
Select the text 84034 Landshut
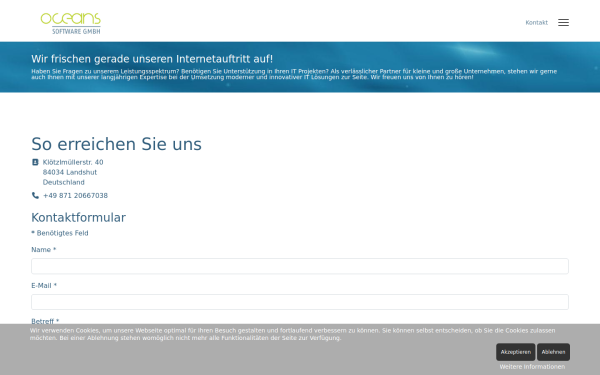(x=70, y=172)
